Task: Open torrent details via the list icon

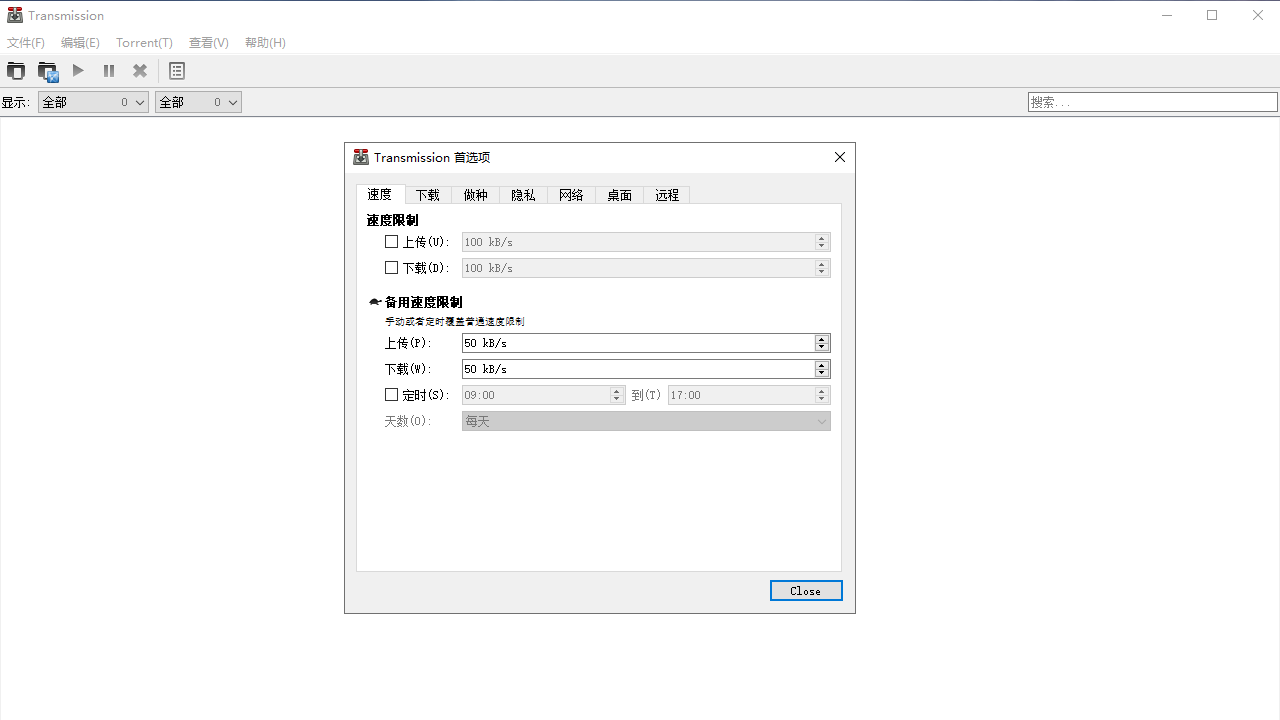Action: coord(177,71)
